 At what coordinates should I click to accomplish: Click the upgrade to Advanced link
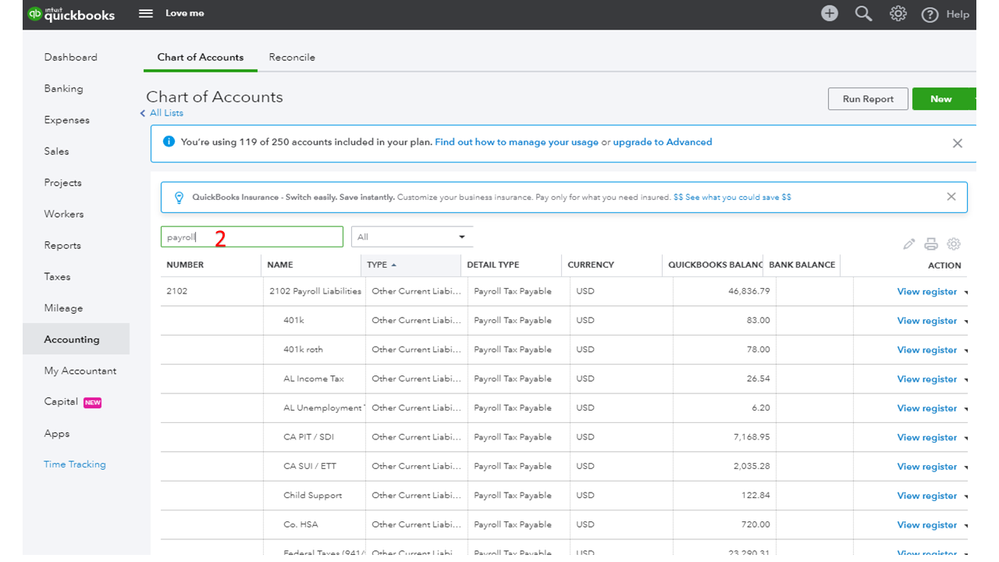coord(662,142)
